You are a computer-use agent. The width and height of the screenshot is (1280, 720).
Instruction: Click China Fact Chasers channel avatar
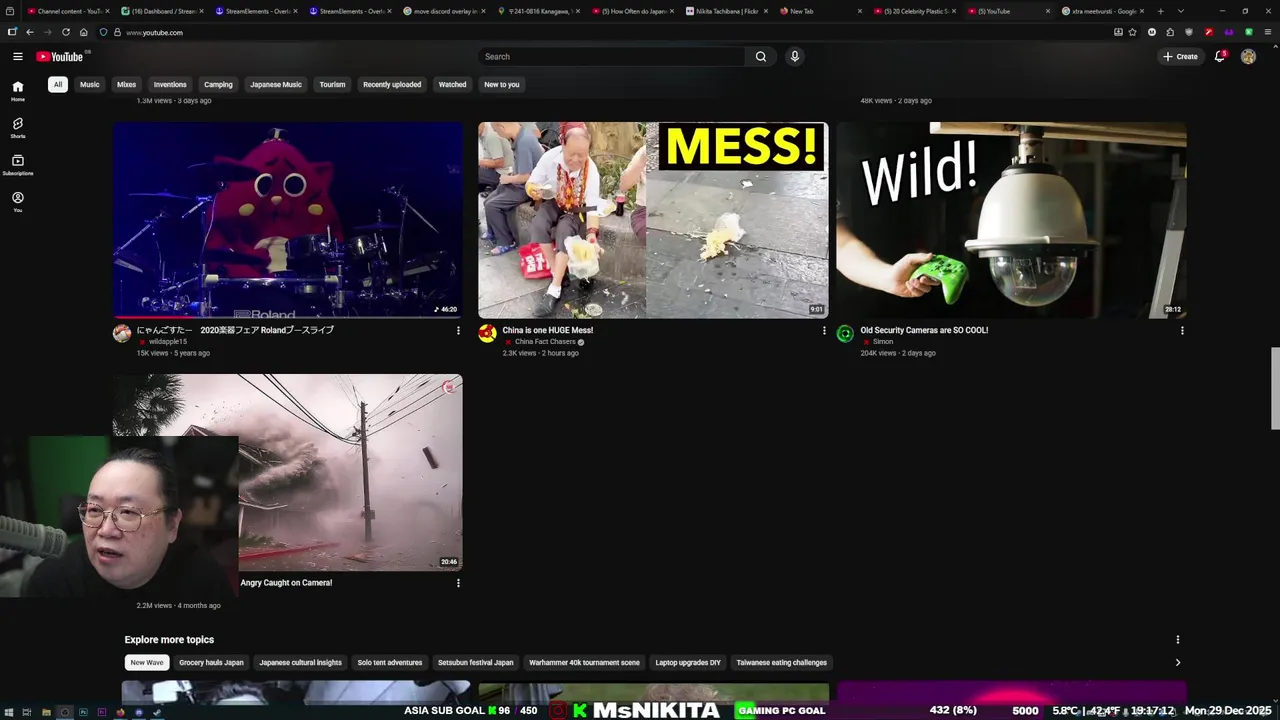click(x=487, y=334)
